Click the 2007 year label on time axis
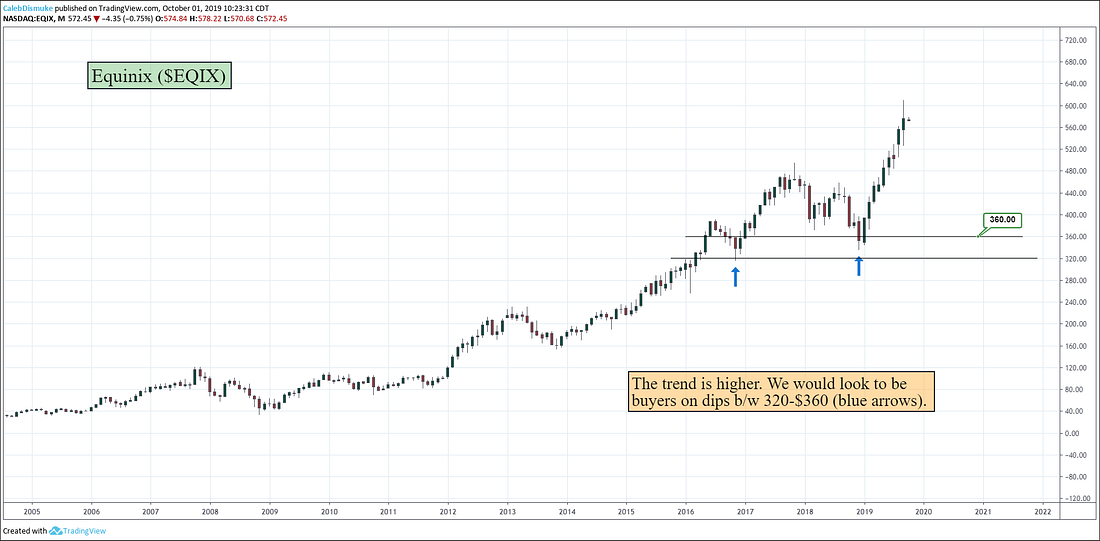 [x=149, y=513]
